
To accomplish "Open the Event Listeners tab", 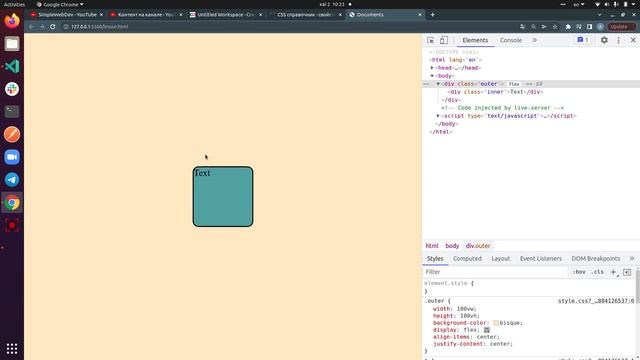I will pyautogui.click(x=541, y=258).
